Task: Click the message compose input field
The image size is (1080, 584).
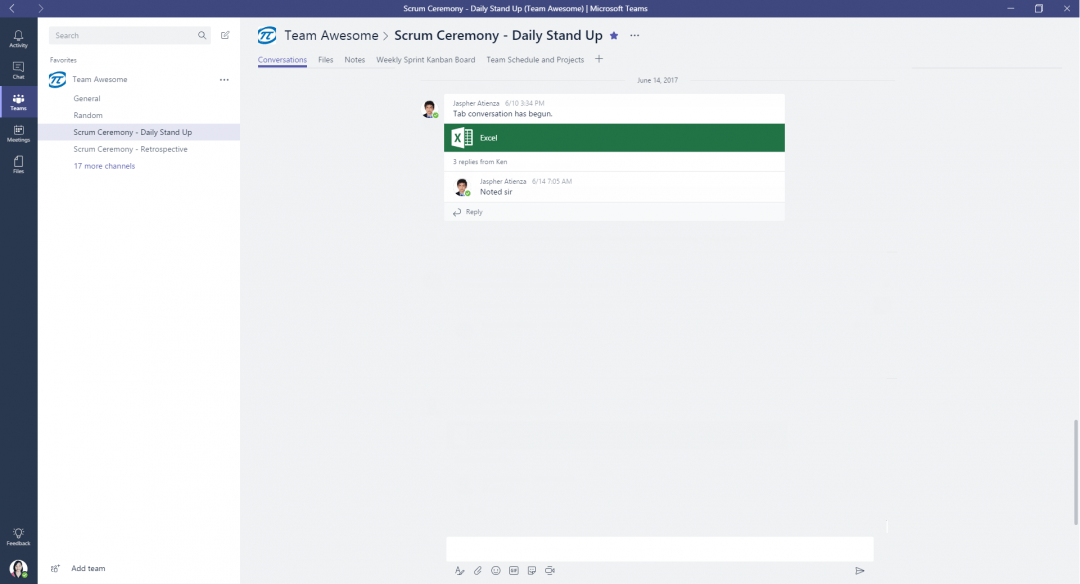Action: point(659,548)
